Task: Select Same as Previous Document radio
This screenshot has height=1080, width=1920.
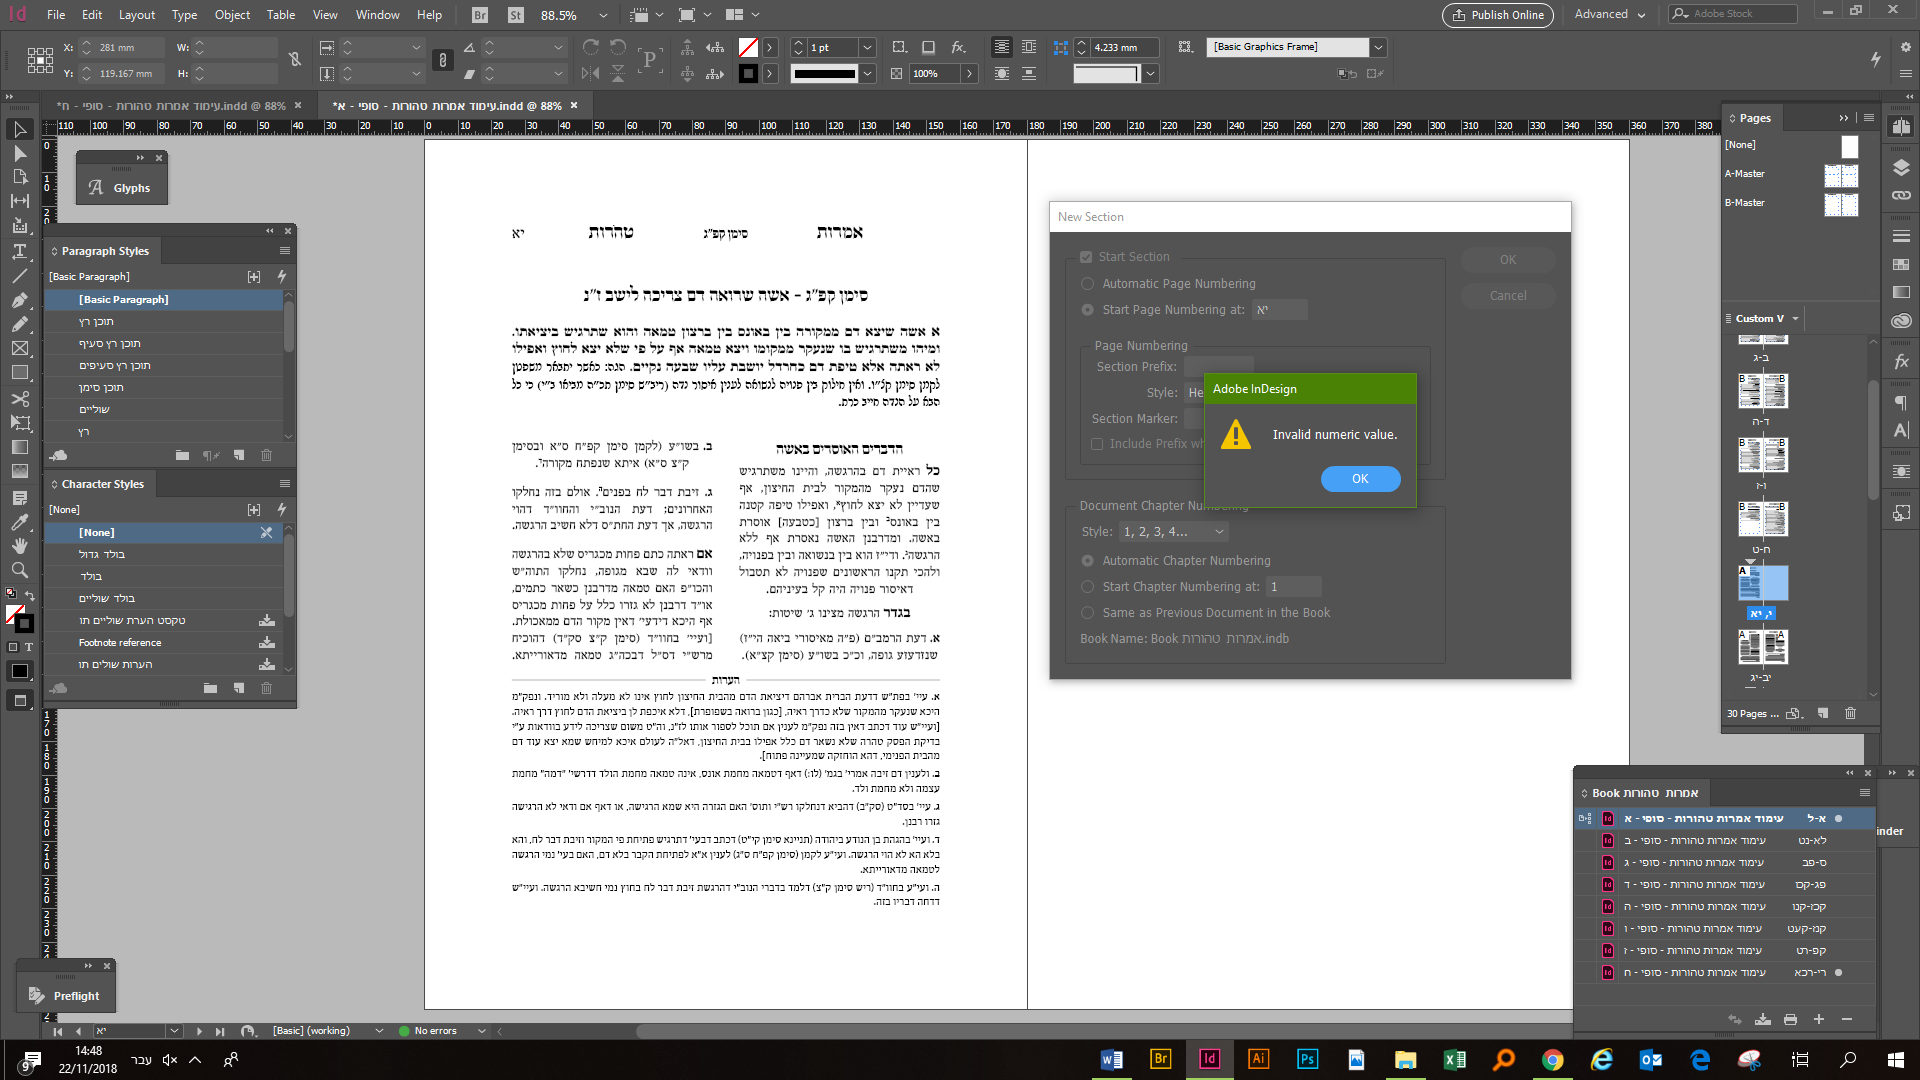Action: coord(1087,613)
